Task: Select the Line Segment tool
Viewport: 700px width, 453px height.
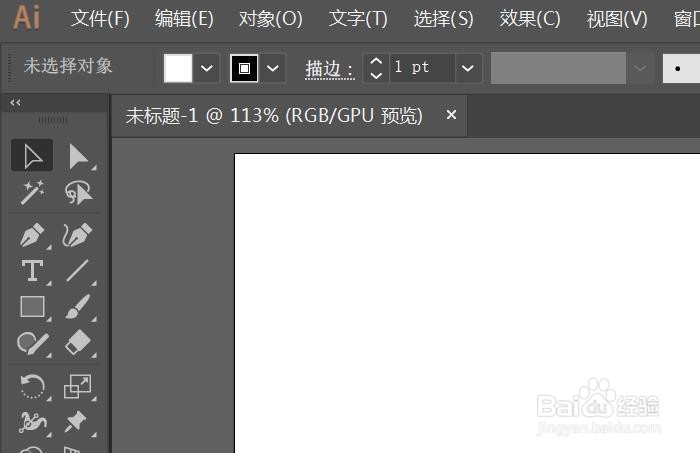Action: click(x=79, y=271)
